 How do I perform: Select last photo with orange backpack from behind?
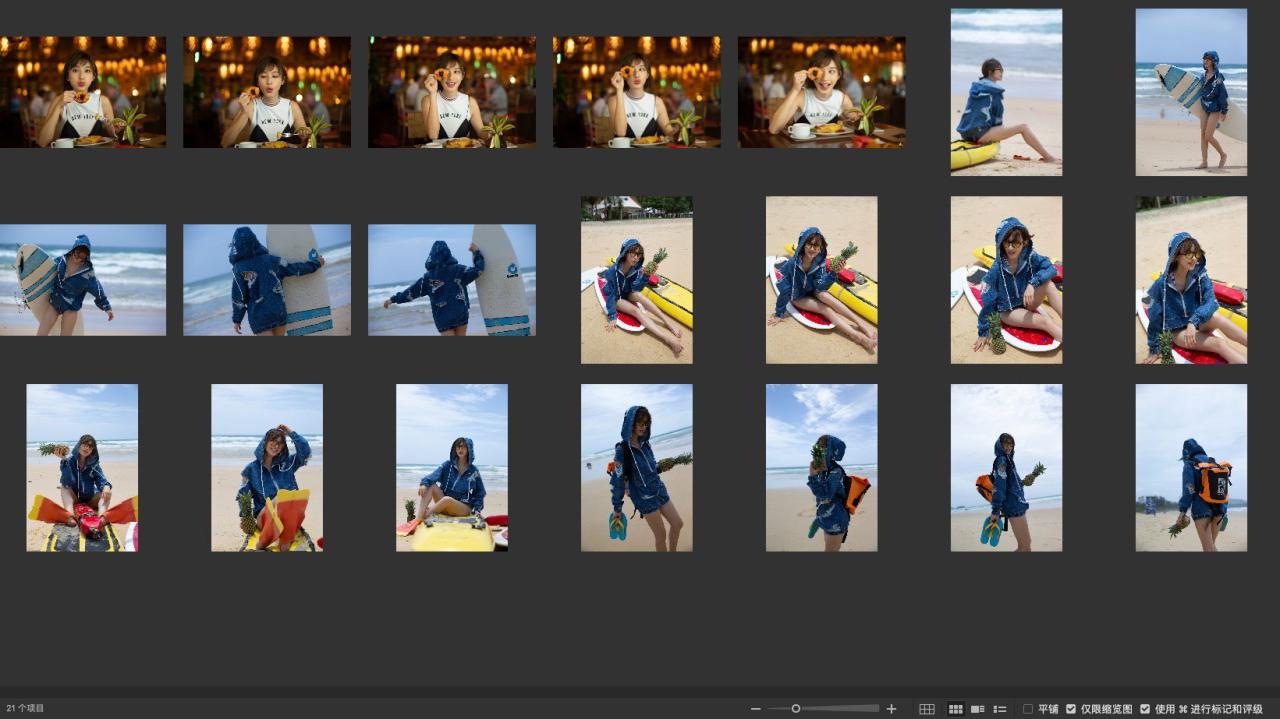click(1191, 468)
